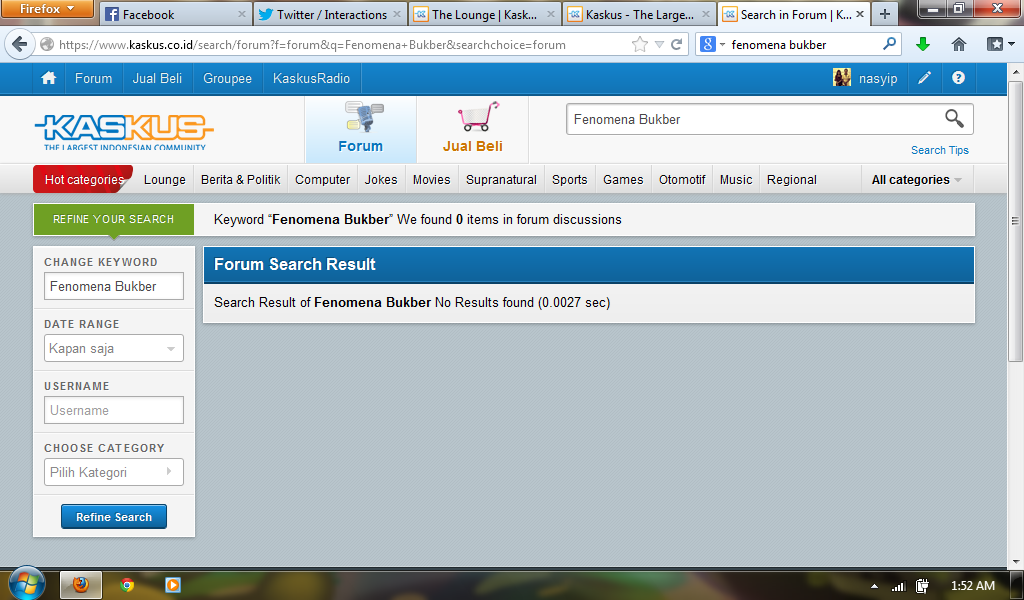Viewport: 1024px width, 600px height.
Task: Open the Music category
Action: pyautogui.click(x=736, y=180)
